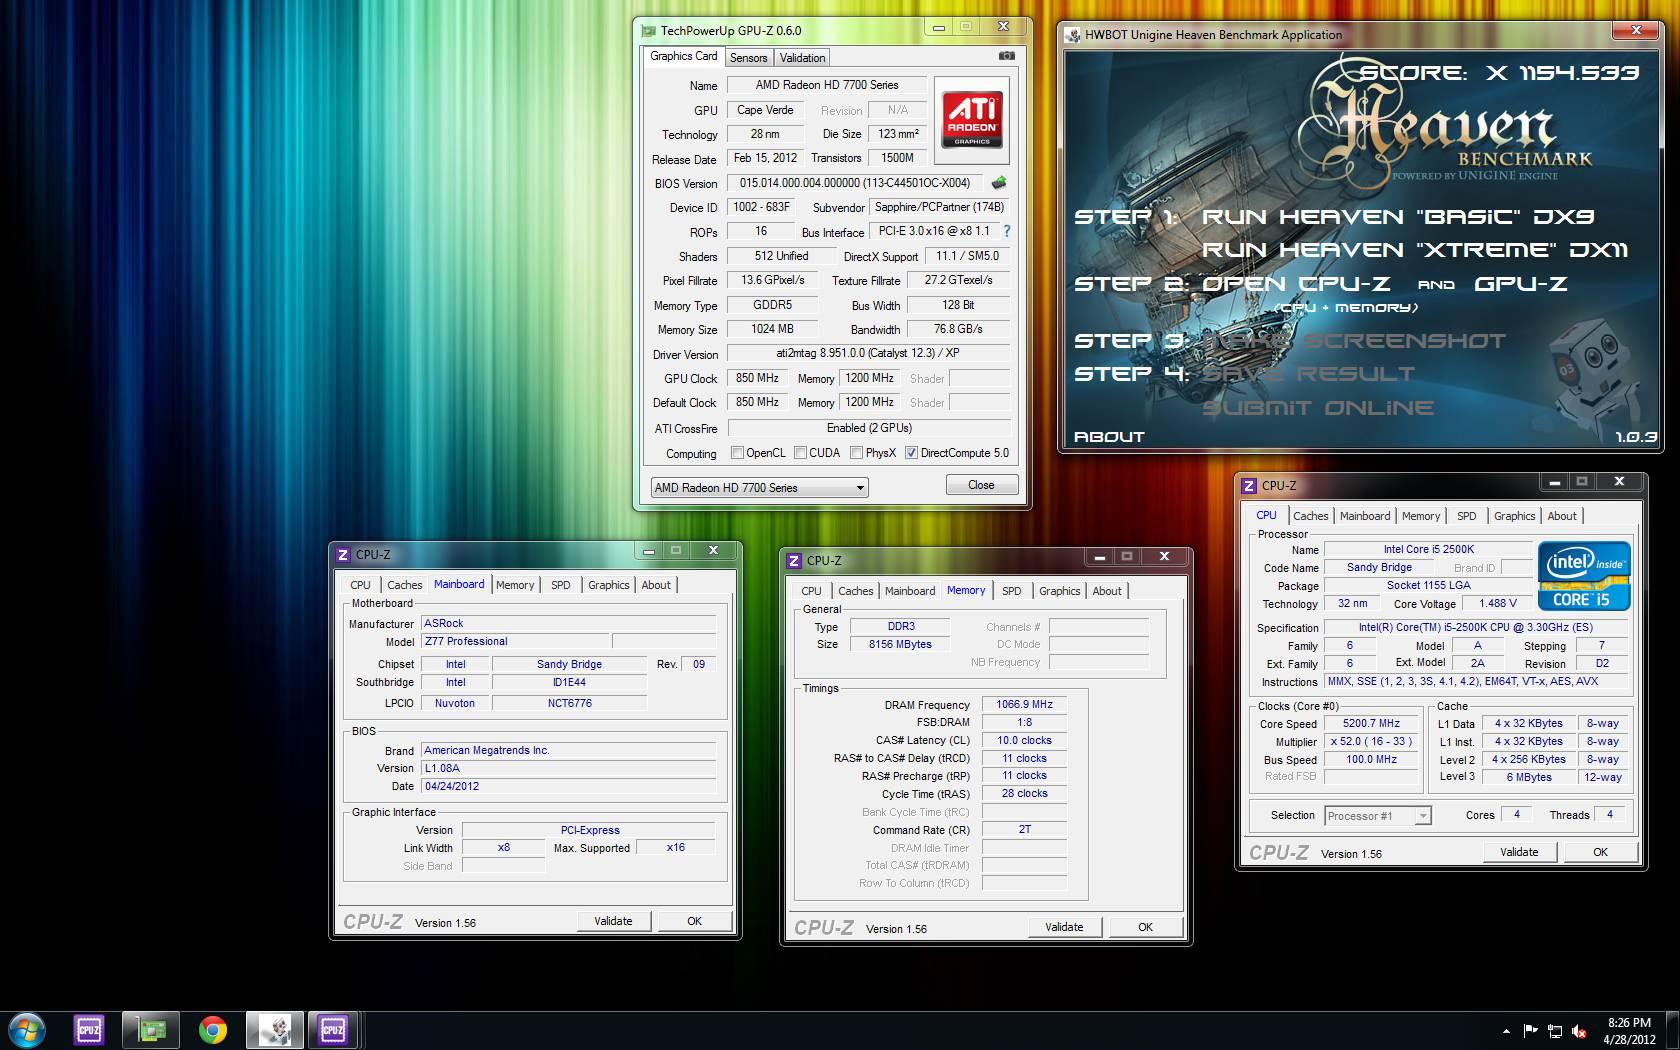Switch to the Validation tab in GPU-Z
Image resolution: width=1680 pixels, height=1050 pixels.
pyautogui.click(x=802, y=58)
